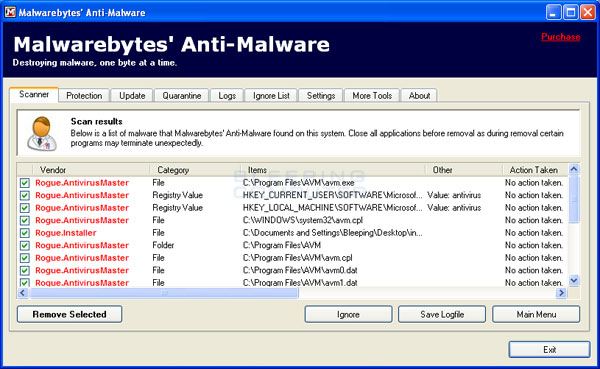Switch to the Scanner tab
600x369 pixels.
pyautogui.click(x=34, y=95)
